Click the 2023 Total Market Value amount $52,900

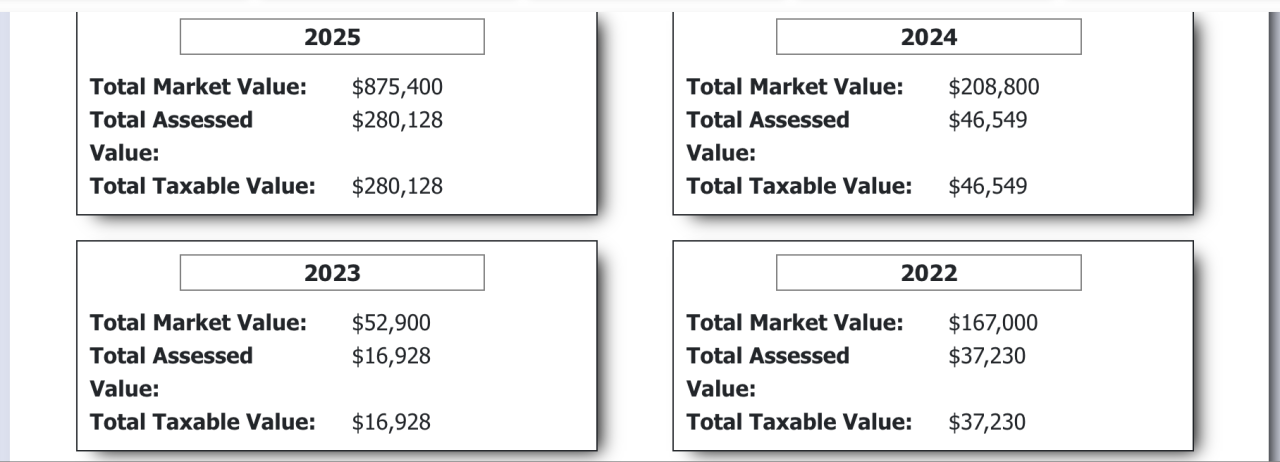[391, 323]
